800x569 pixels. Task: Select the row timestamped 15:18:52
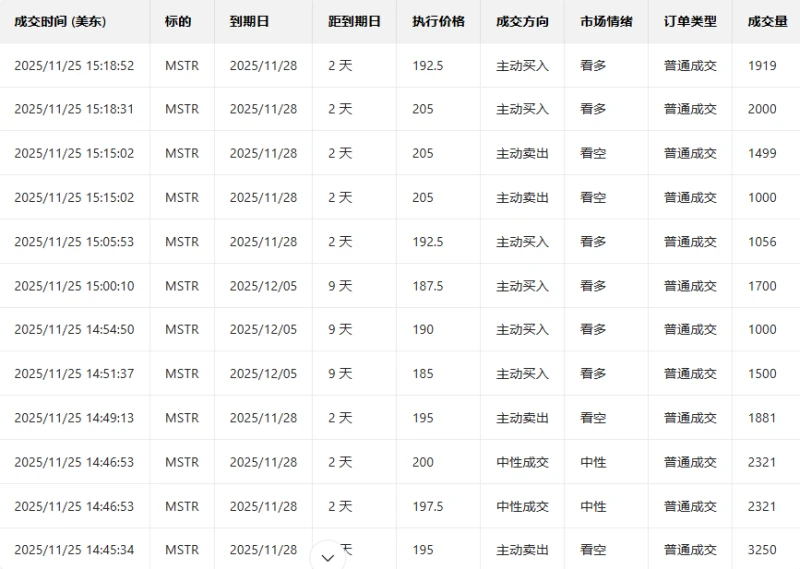pos(74,66)
